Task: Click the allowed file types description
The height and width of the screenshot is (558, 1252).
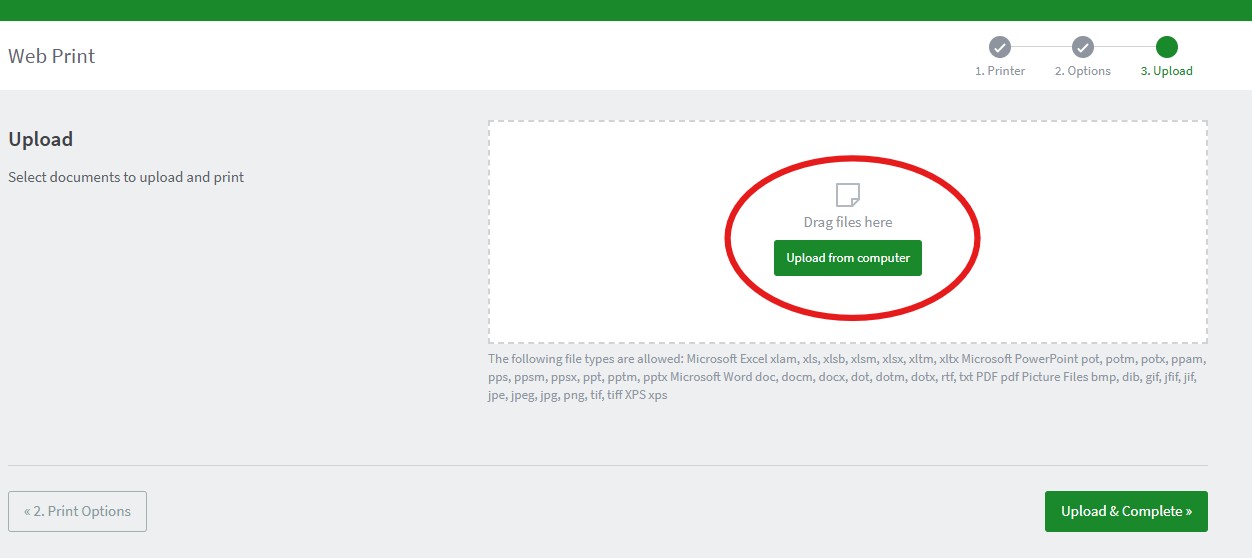Action: (x=848, y=377)
